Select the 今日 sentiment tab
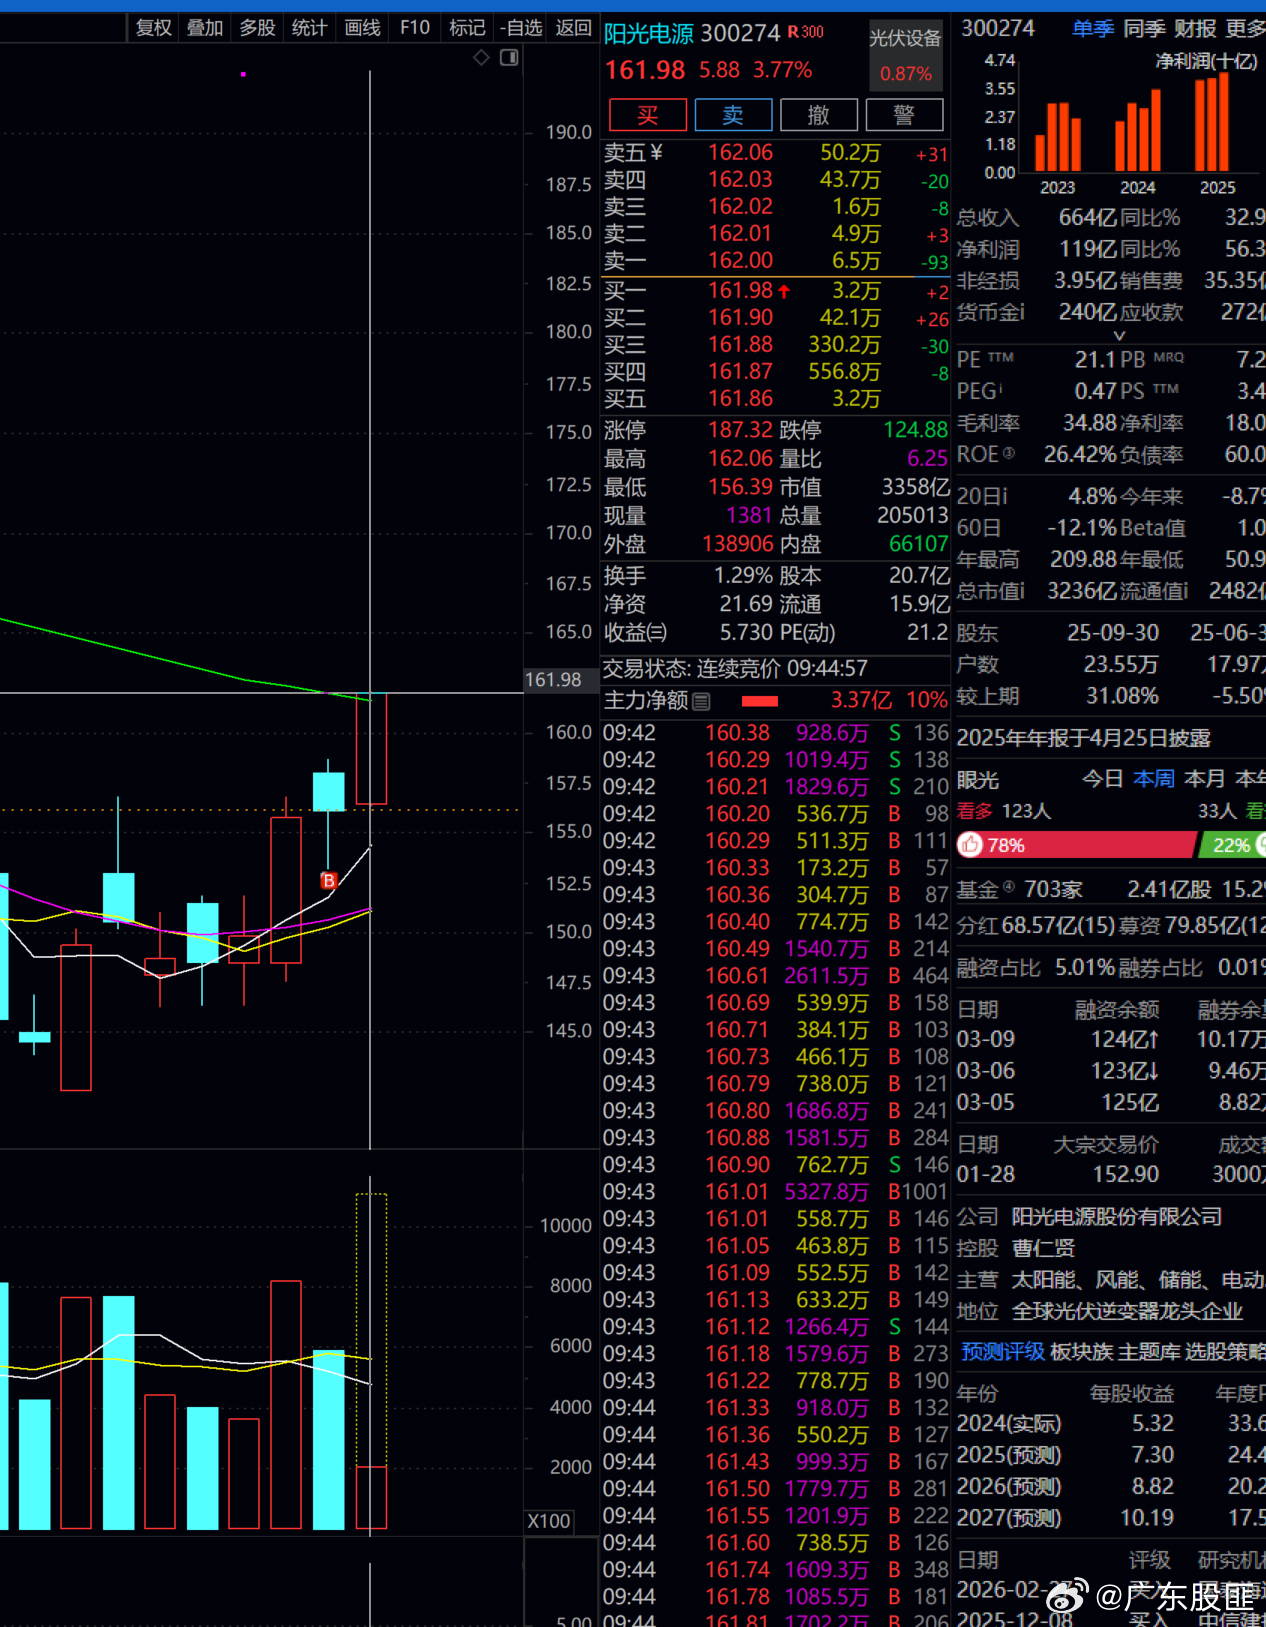1266x1627 pixels. (x=1102, y=779)
